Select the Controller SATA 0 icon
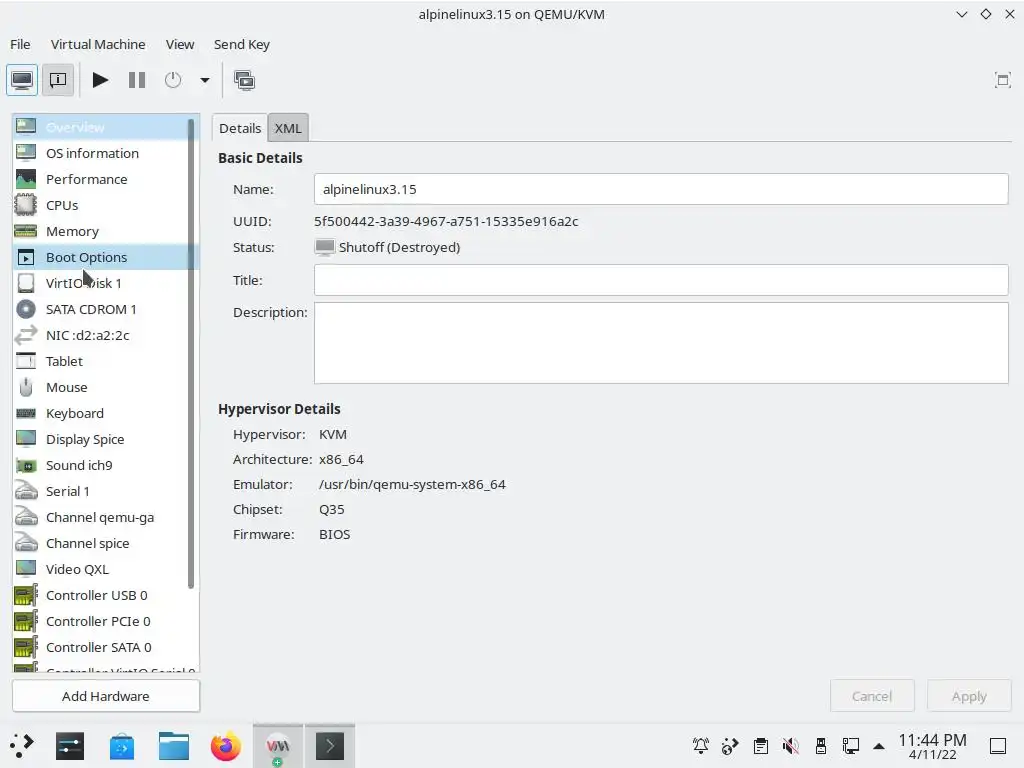 [26, 647]
